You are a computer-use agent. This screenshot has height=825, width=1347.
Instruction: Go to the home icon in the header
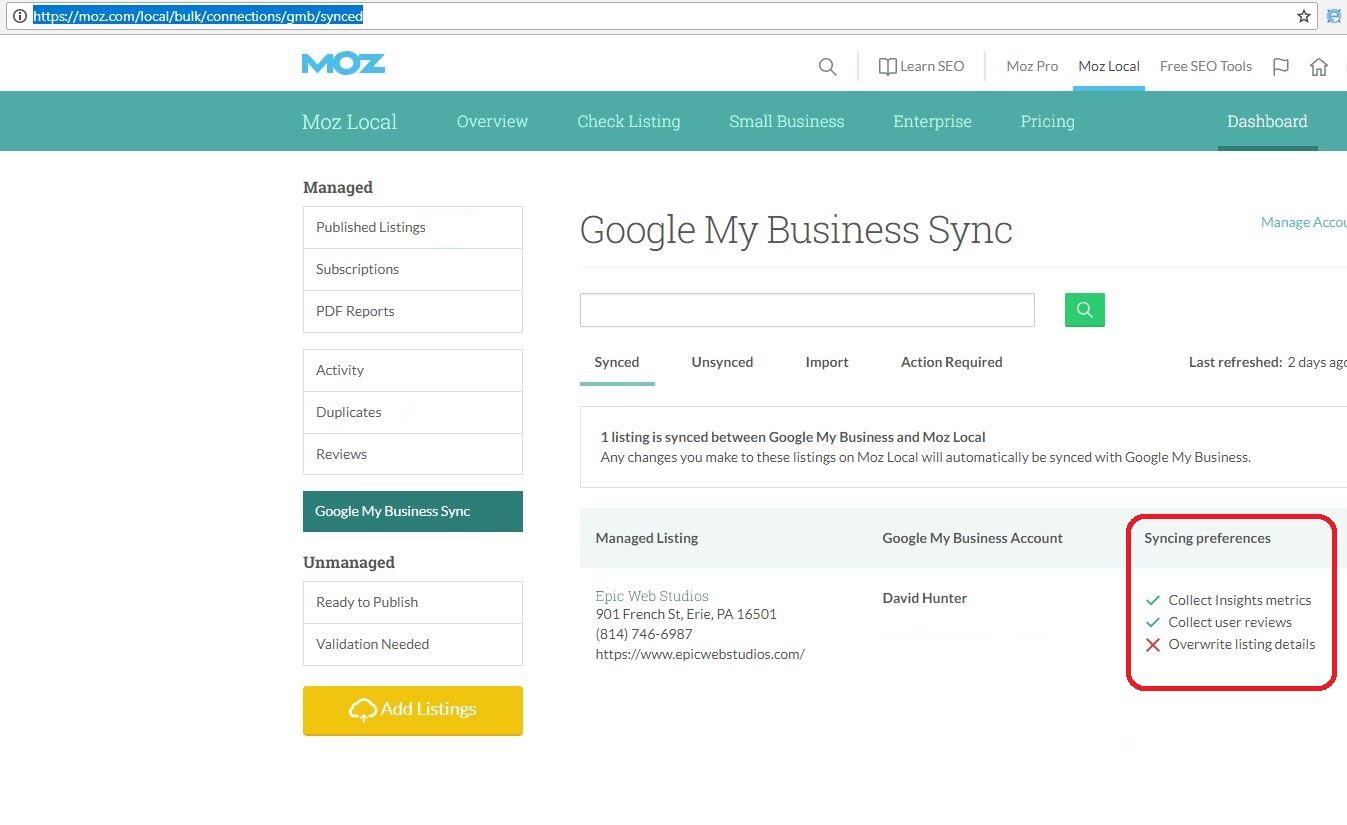pyautogui.click(x=1319, y=67)
